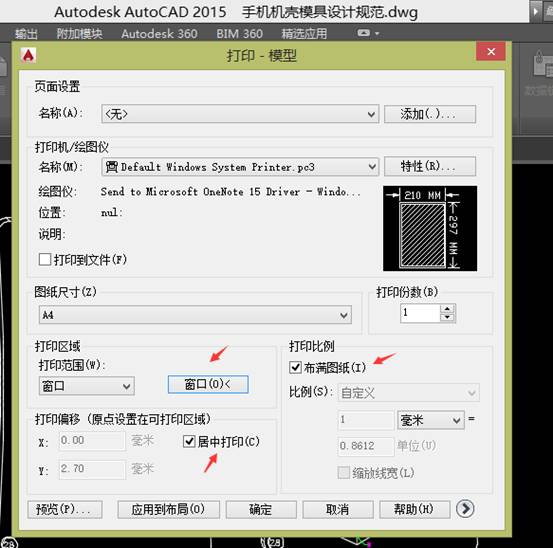
Task: Click 预览(P) preview button
Action: click(x=65, y=509)
